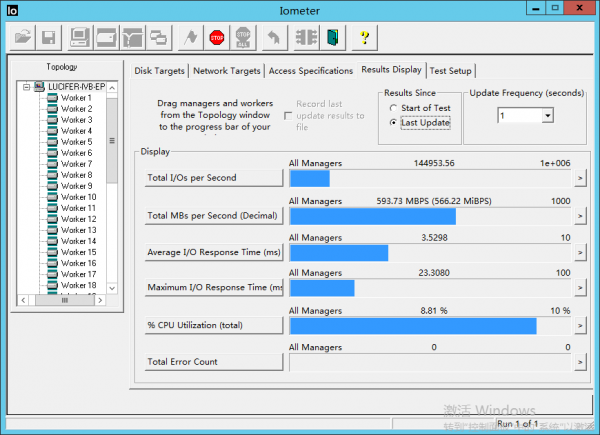This screenshot has height=435, width=600.
Task: Open the Update Frequency dropdown
Action: pos(548,115)
